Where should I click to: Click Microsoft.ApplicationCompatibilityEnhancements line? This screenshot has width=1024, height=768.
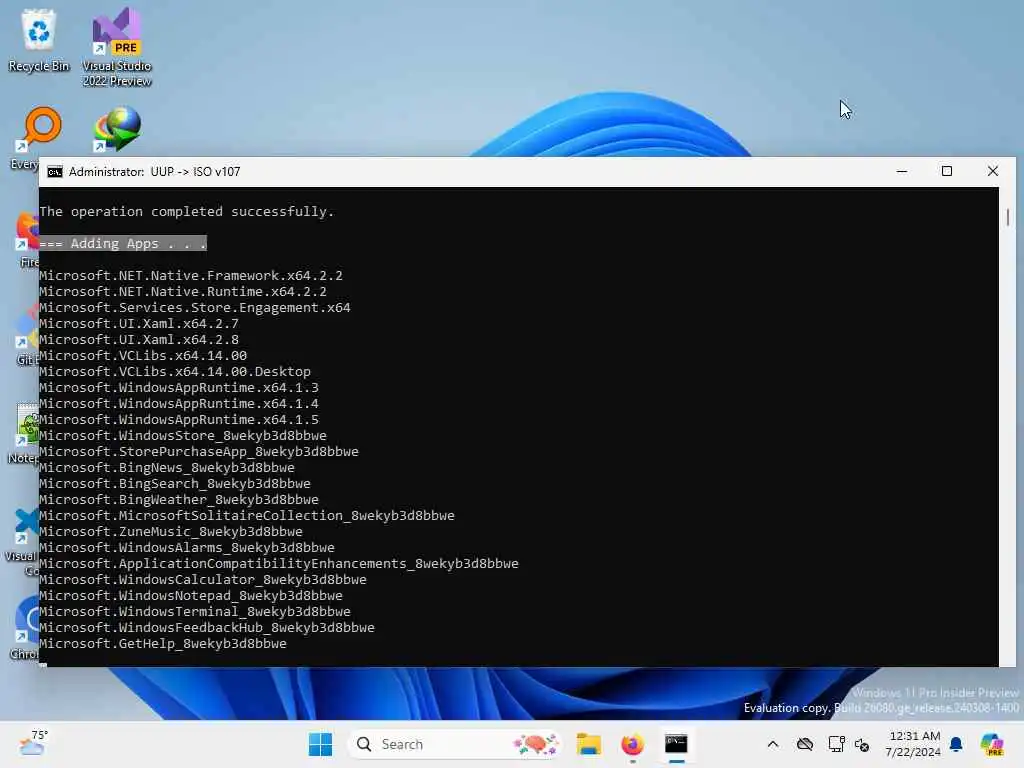click(x=279, y=564)
